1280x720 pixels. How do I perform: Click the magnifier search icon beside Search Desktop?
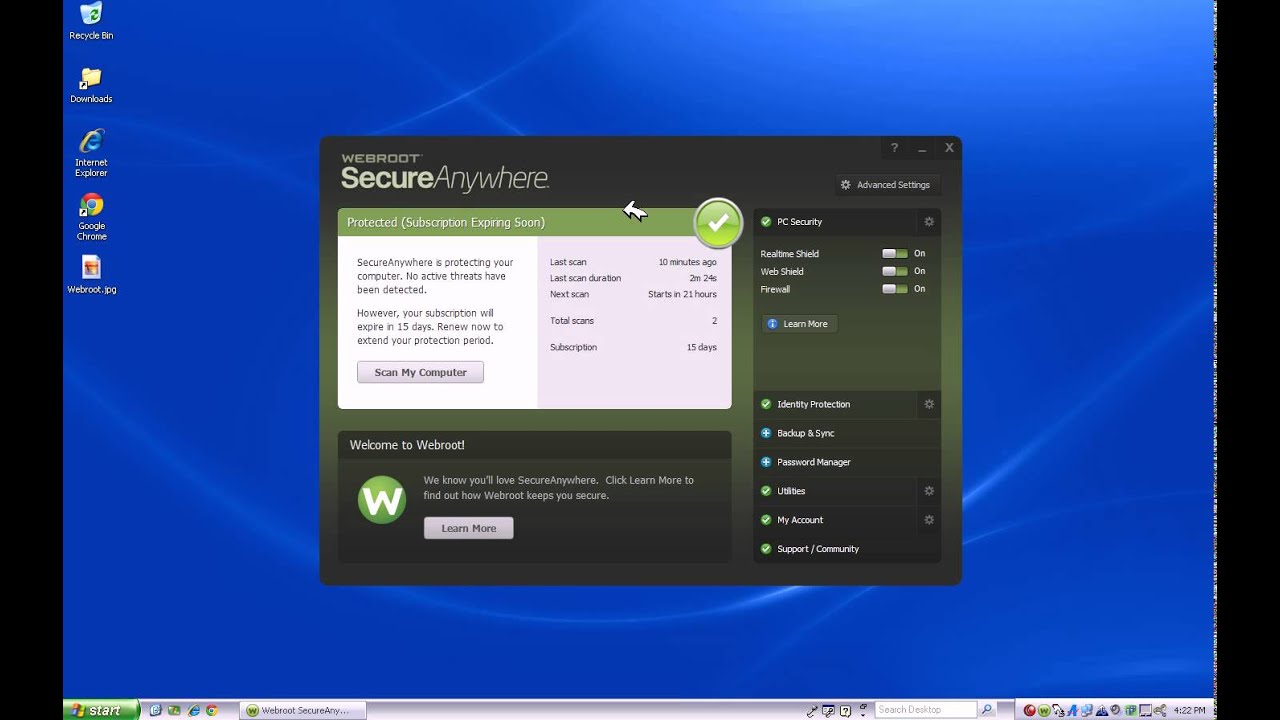click(987, 710)
